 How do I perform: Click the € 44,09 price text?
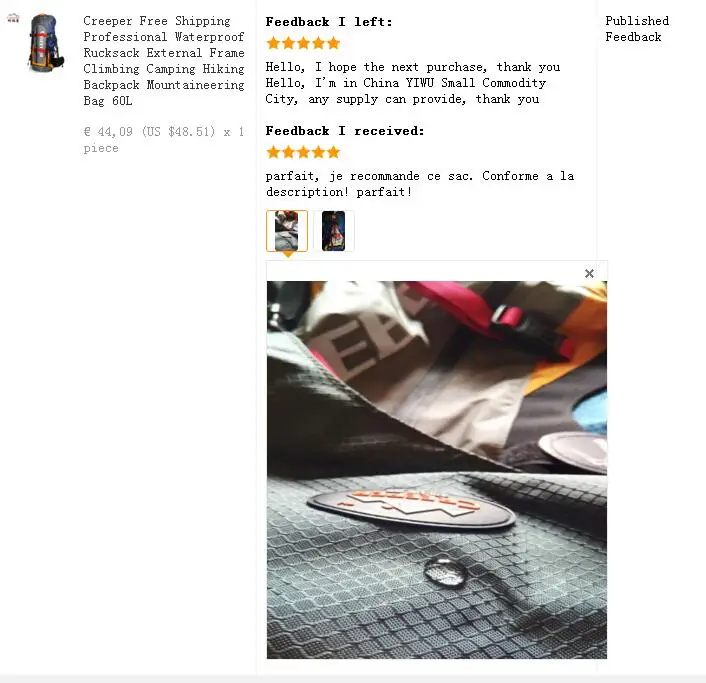coord(108,131)
